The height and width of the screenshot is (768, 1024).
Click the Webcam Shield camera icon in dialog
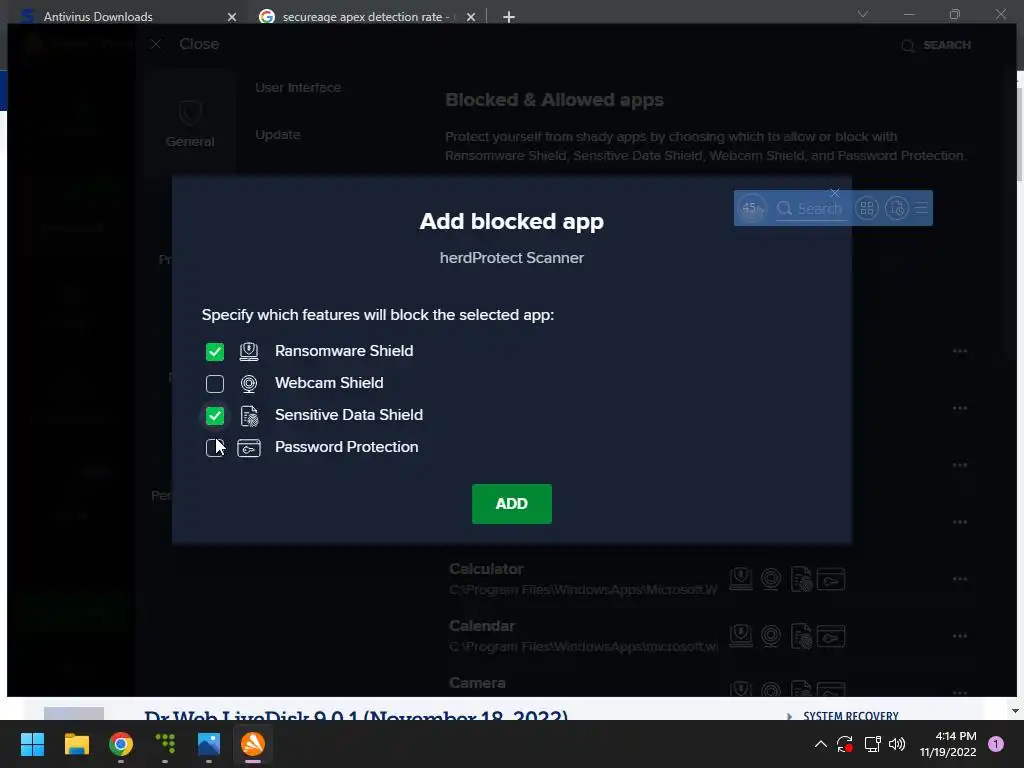(x=249, y=383)
